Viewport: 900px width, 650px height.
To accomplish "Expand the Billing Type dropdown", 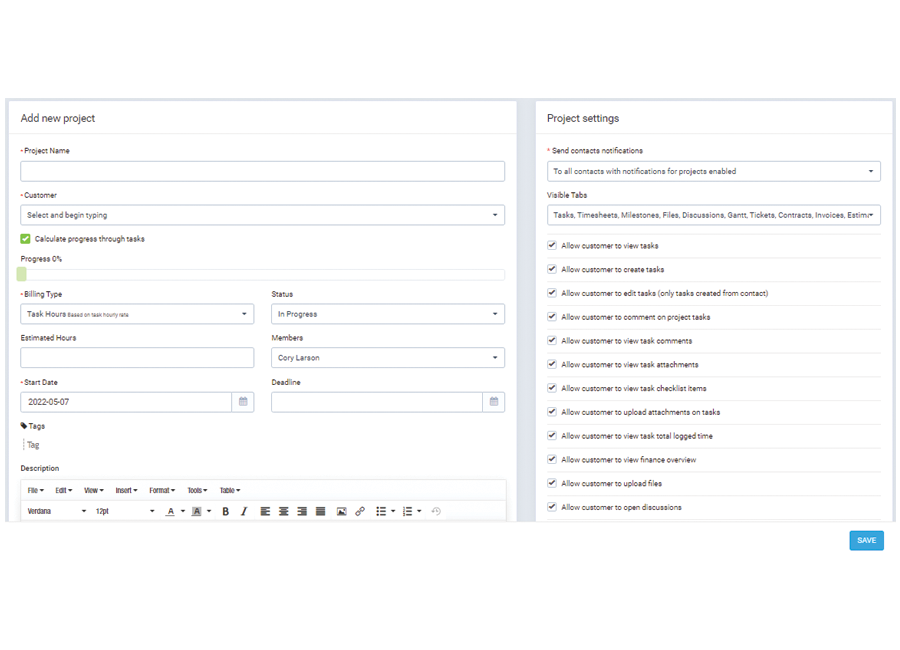I will 137,314.
